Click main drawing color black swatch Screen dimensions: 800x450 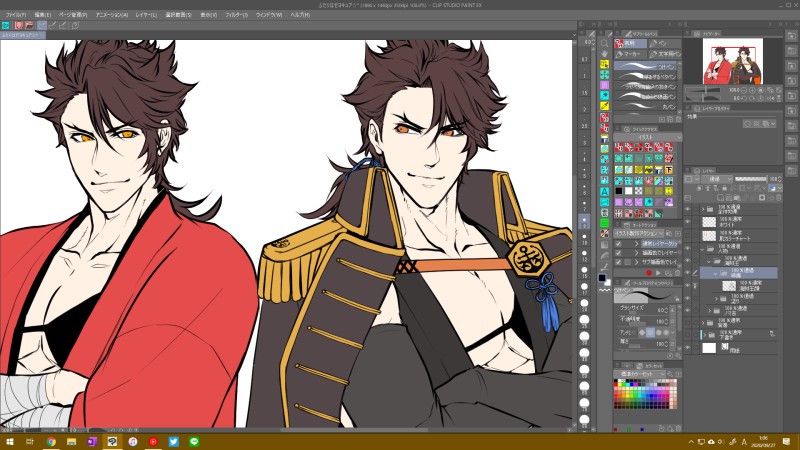coord(602,278)
